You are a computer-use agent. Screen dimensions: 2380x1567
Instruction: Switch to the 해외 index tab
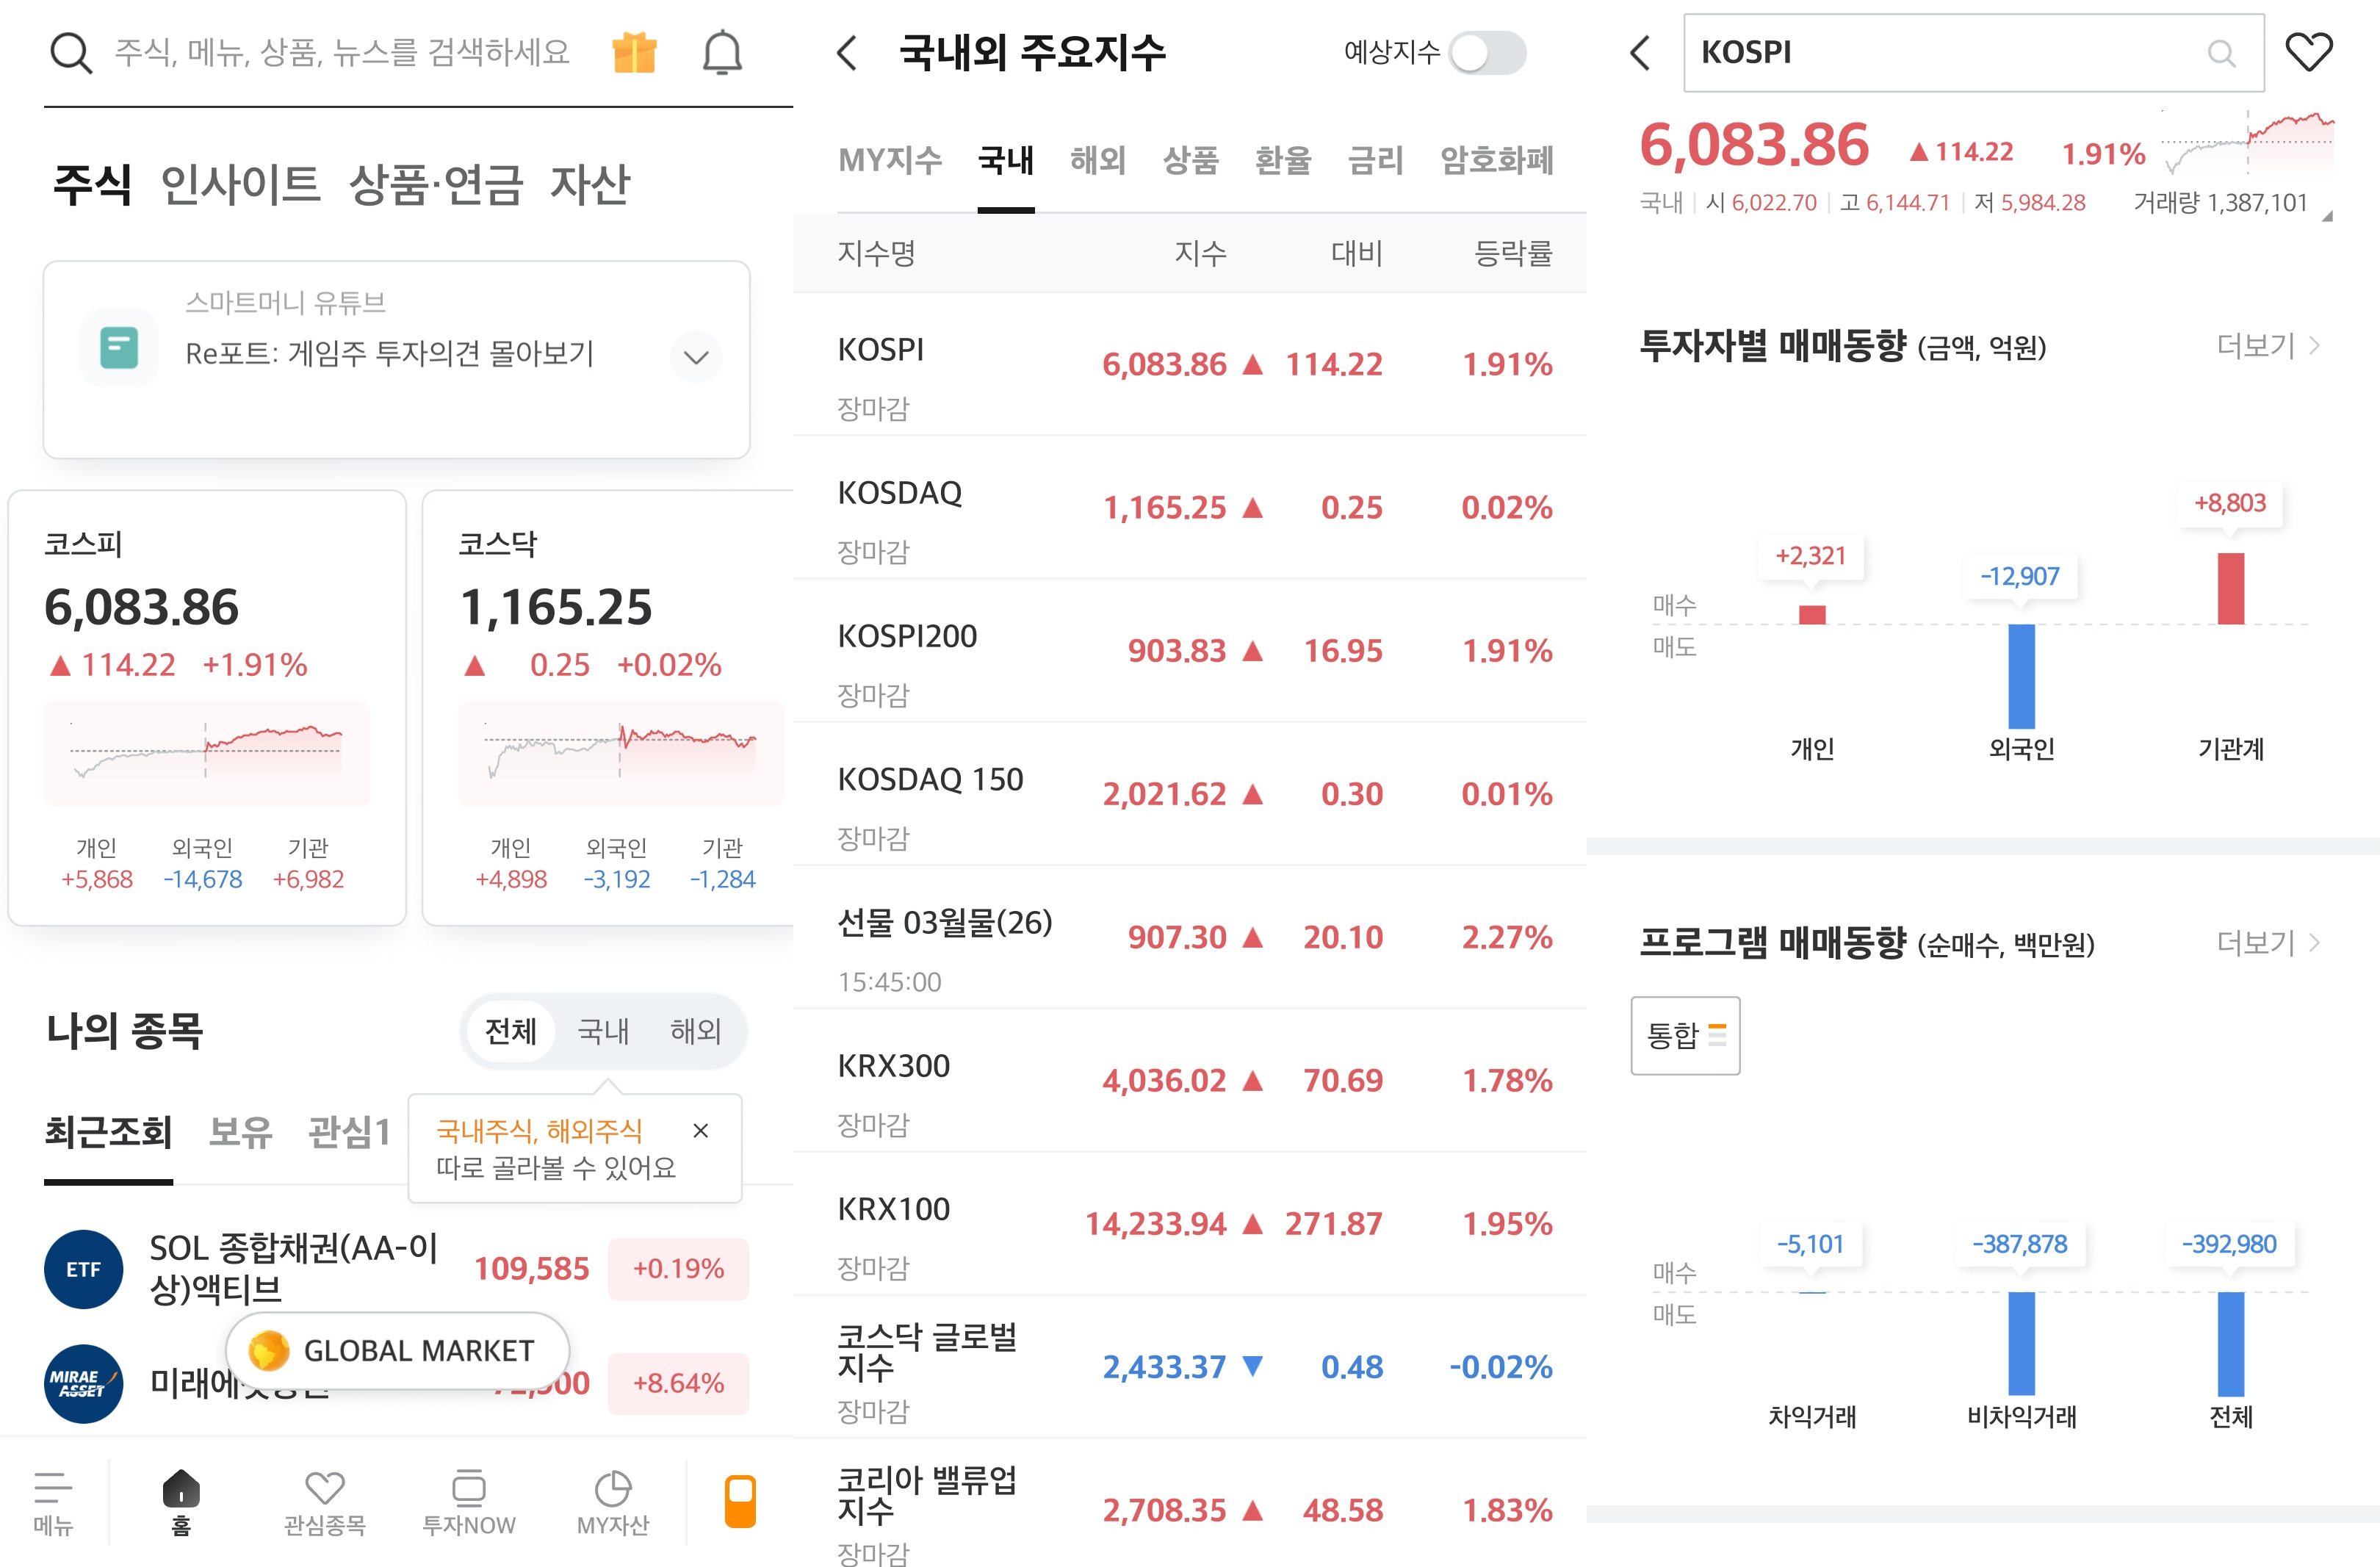point(1097,160)
